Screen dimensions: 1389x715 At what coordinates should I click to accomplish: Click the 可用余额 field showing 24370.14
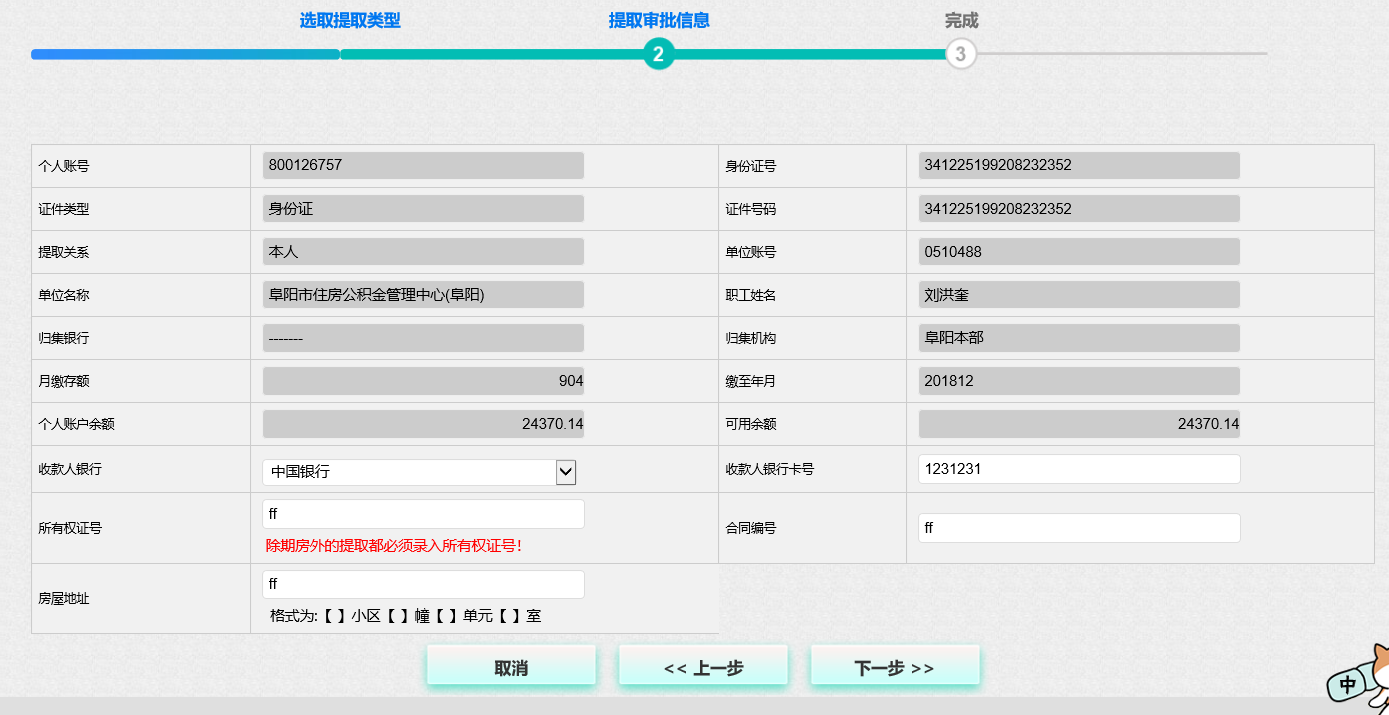pos(1079,424)
